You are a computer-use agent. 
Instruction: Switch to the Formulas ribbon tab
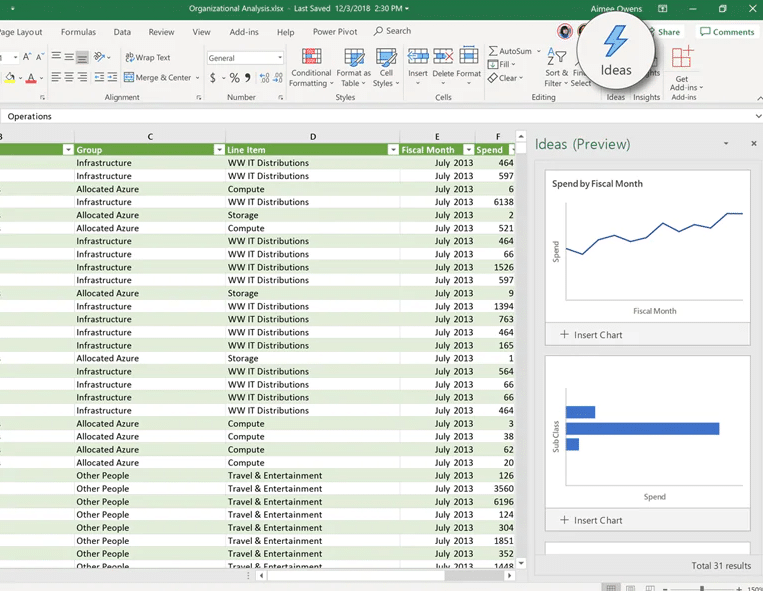[78, 32]
